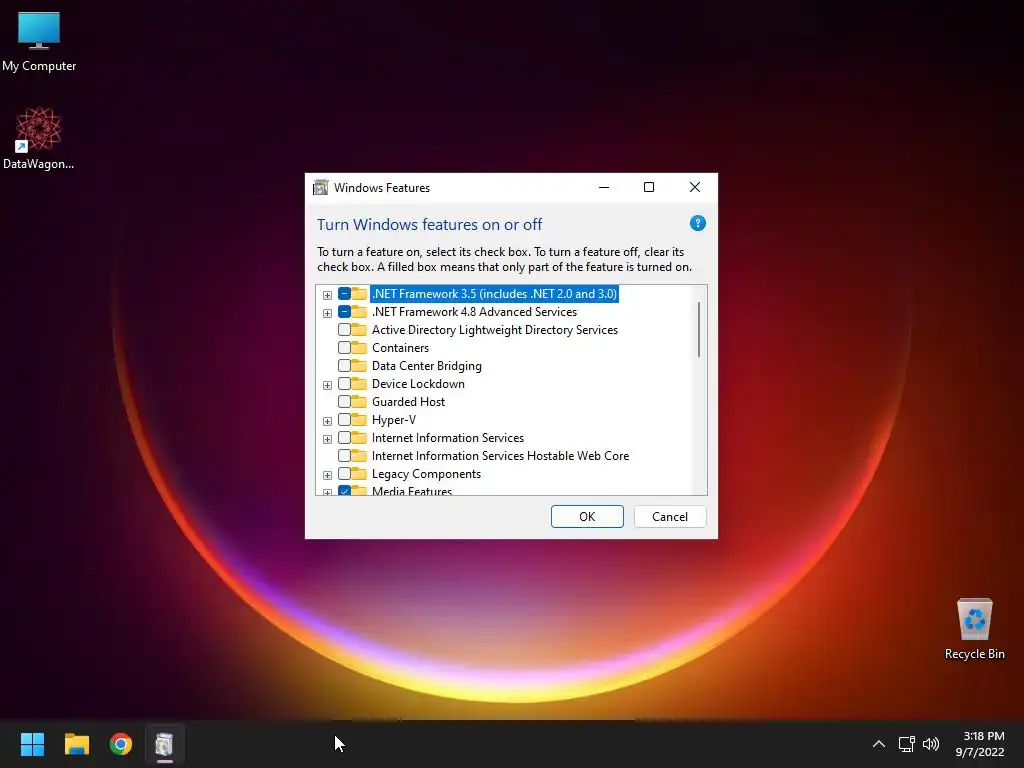This screenshot has height=768, width=1024.
Task: Minimize the Windows Features window
Action: click(x=604, y=187)
